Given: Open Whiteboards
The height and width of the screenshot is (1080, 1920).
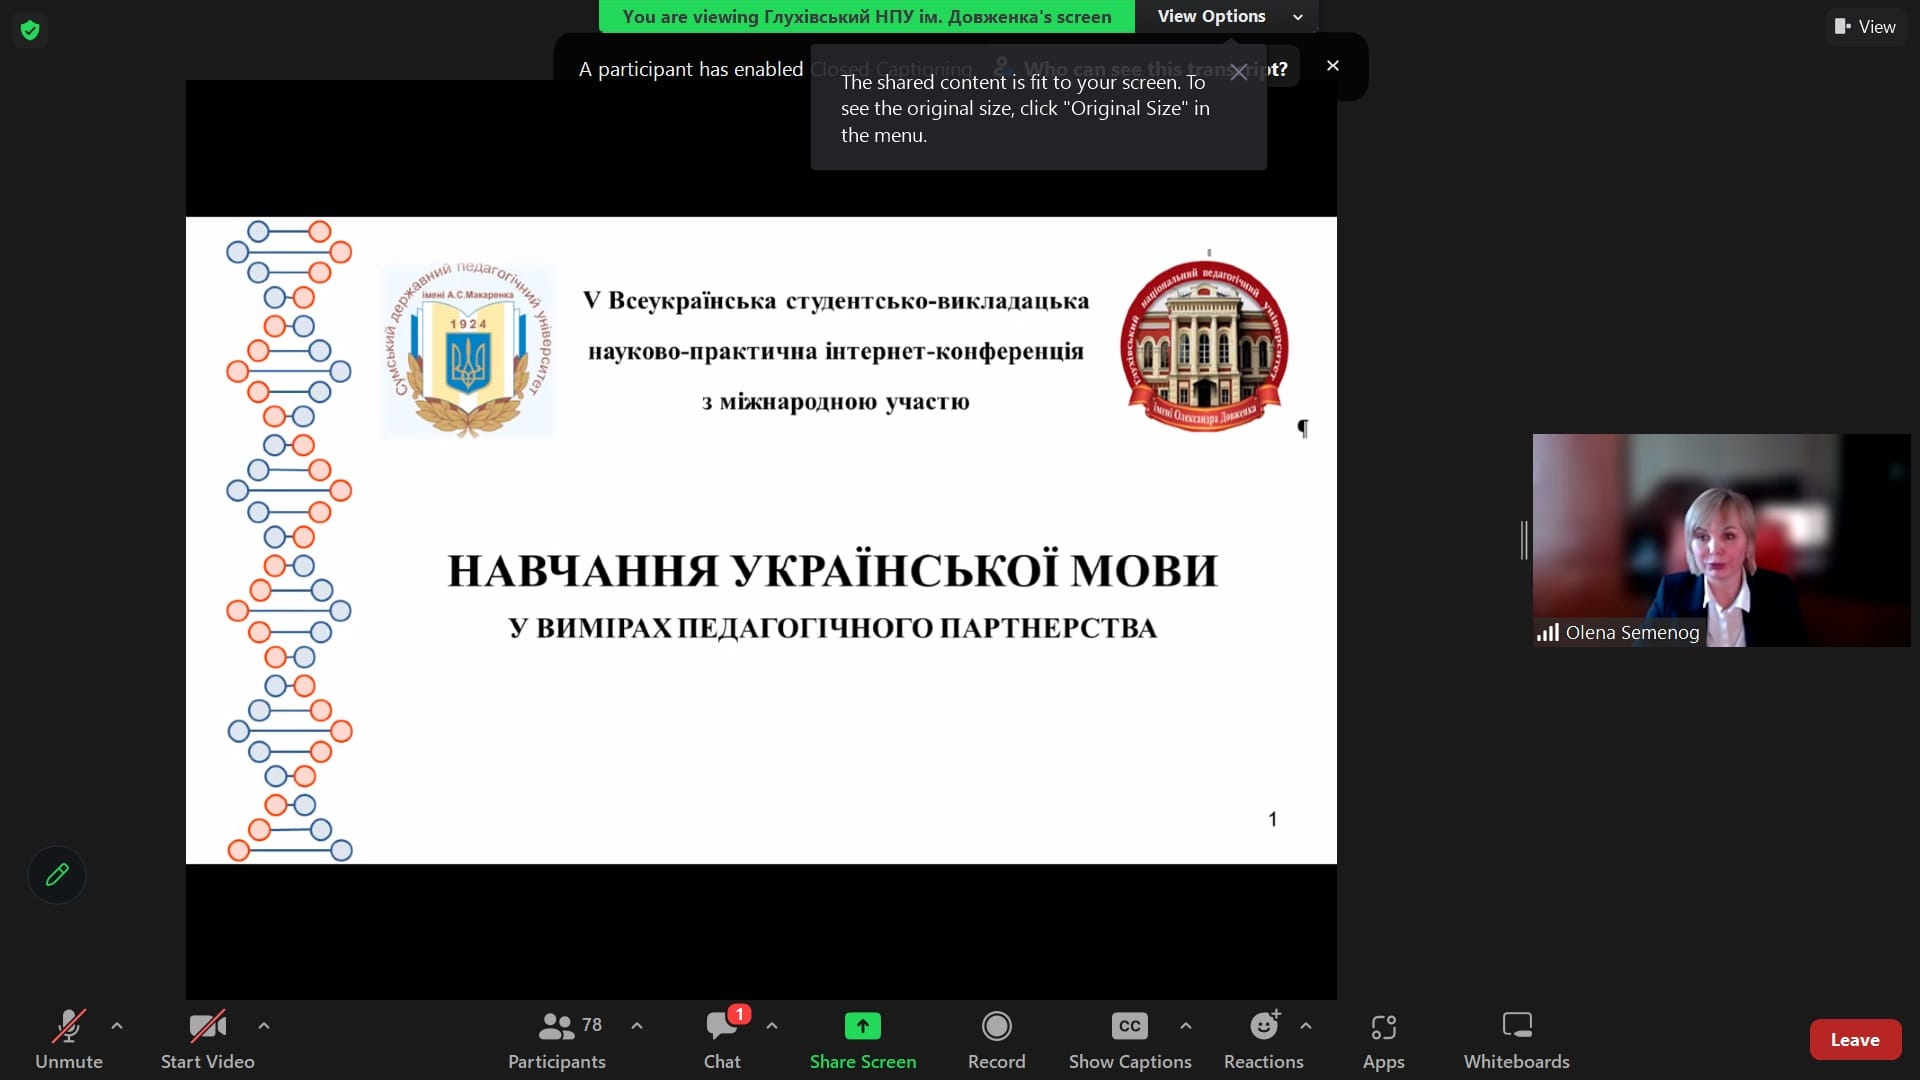Looking at the screenshot, I should [1516, 1039].
